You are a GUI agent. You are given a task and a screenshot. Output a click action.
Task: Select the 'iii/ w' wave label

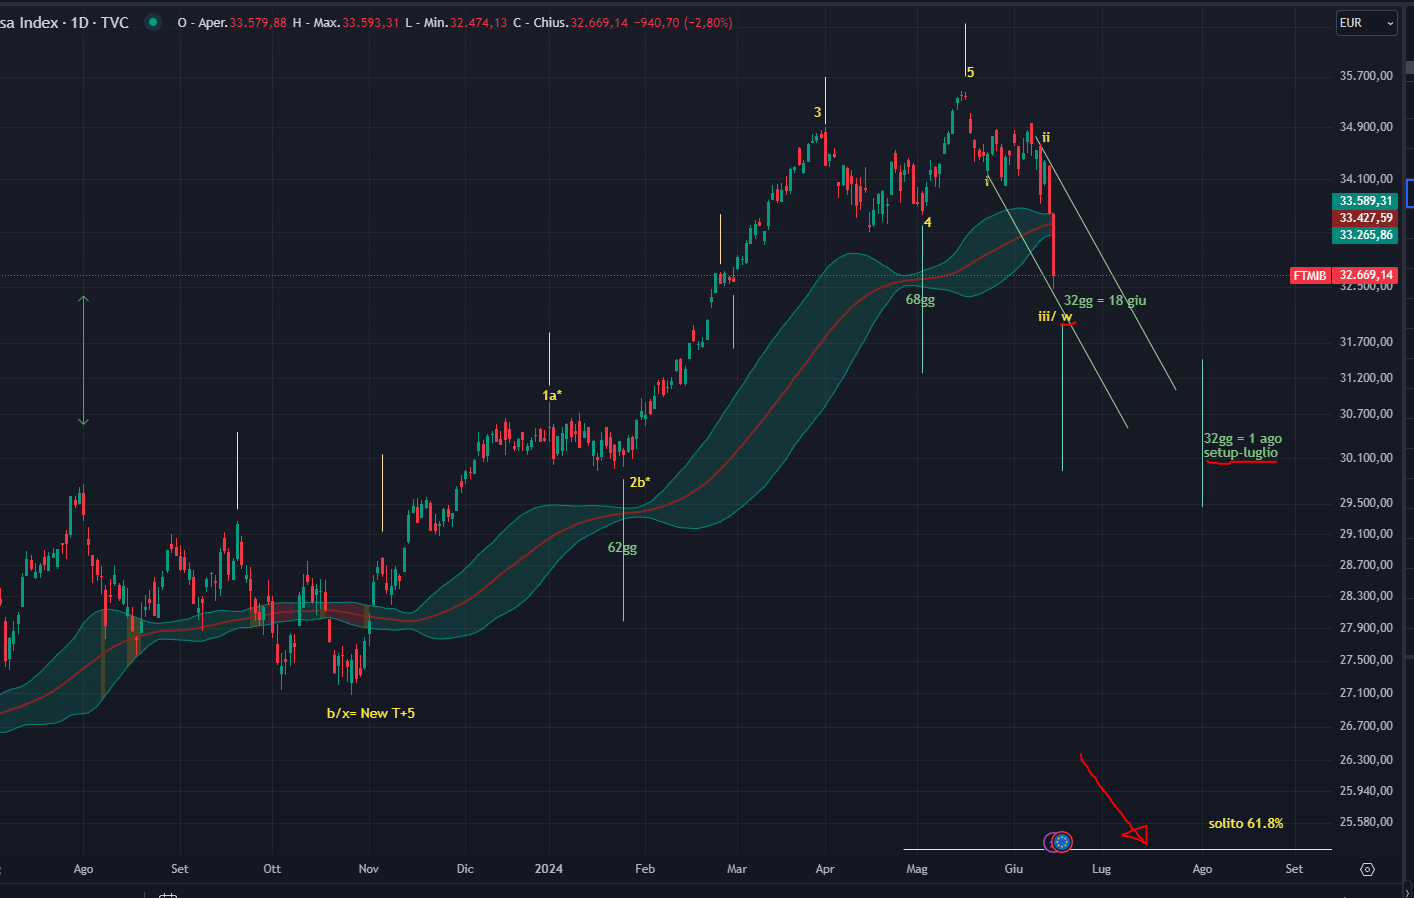point(1055,316)
